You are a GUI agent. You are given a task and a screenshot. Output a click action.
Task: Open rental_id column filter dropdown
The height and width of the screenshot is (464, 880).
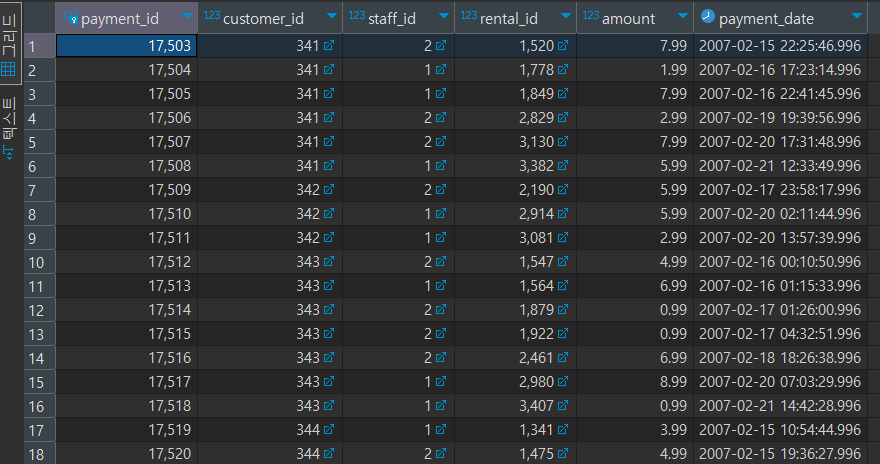pos(566,16)
